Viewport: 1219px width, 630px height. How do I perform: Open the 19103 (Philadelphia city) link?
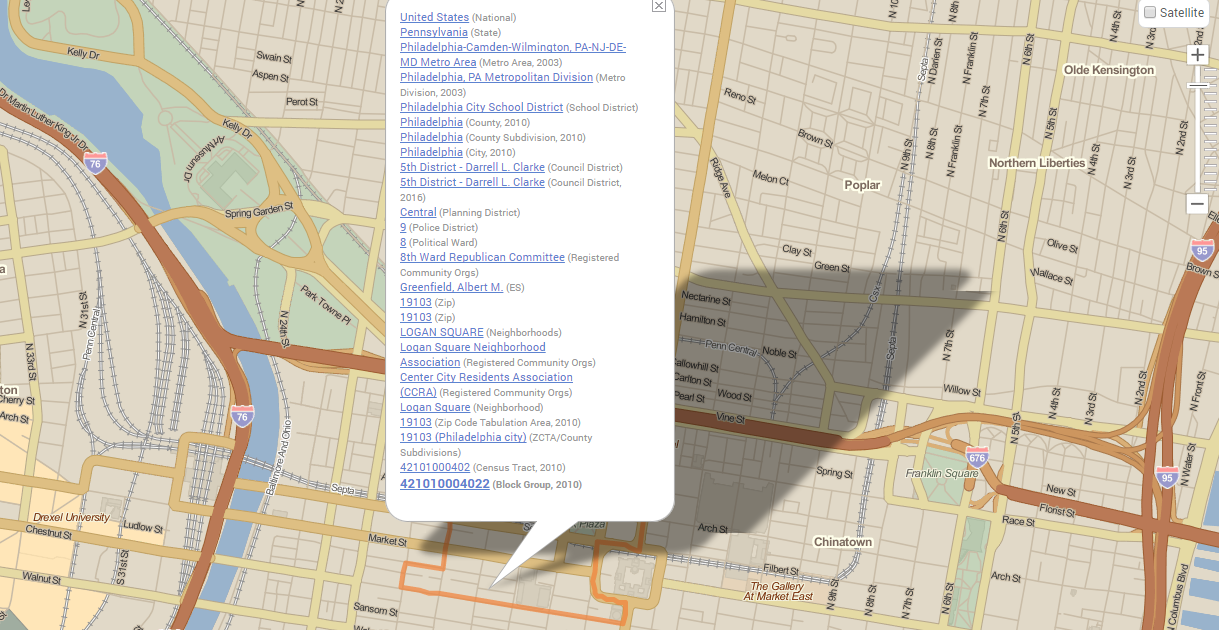coord(463,437)
